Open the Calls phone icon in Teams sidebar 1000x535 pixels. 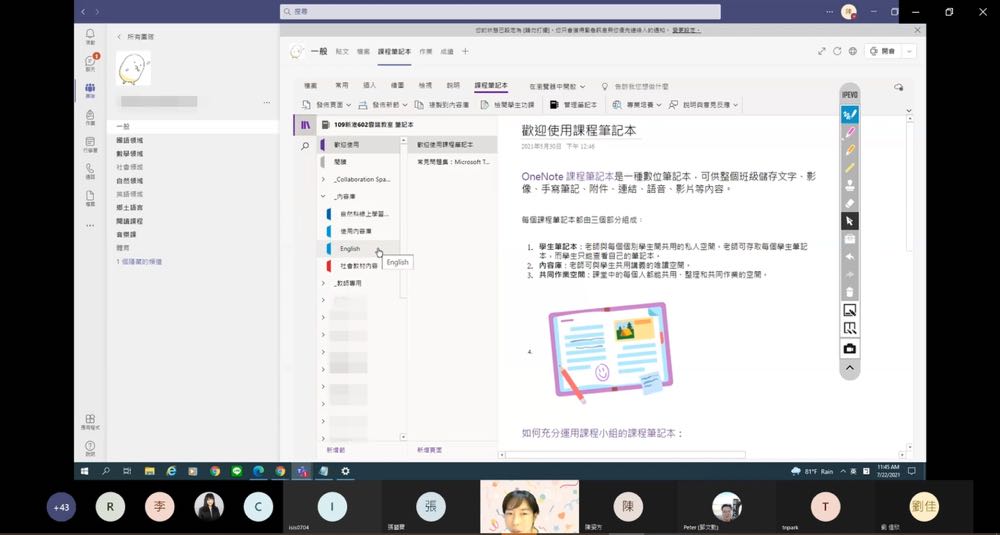click(91, 171)
